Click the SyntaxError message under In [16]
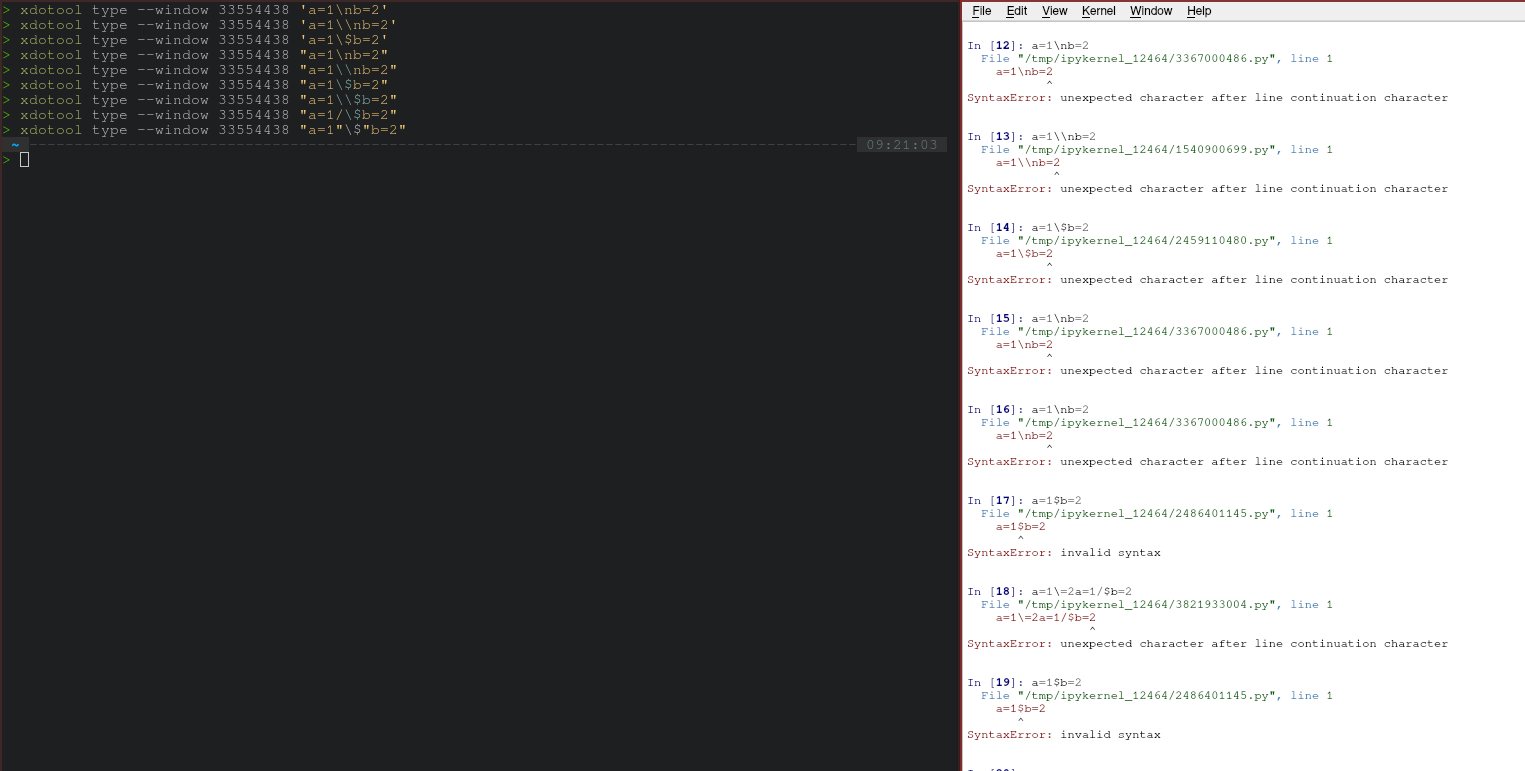This screenshot has height=771, width=1525. coord(1207,462)
